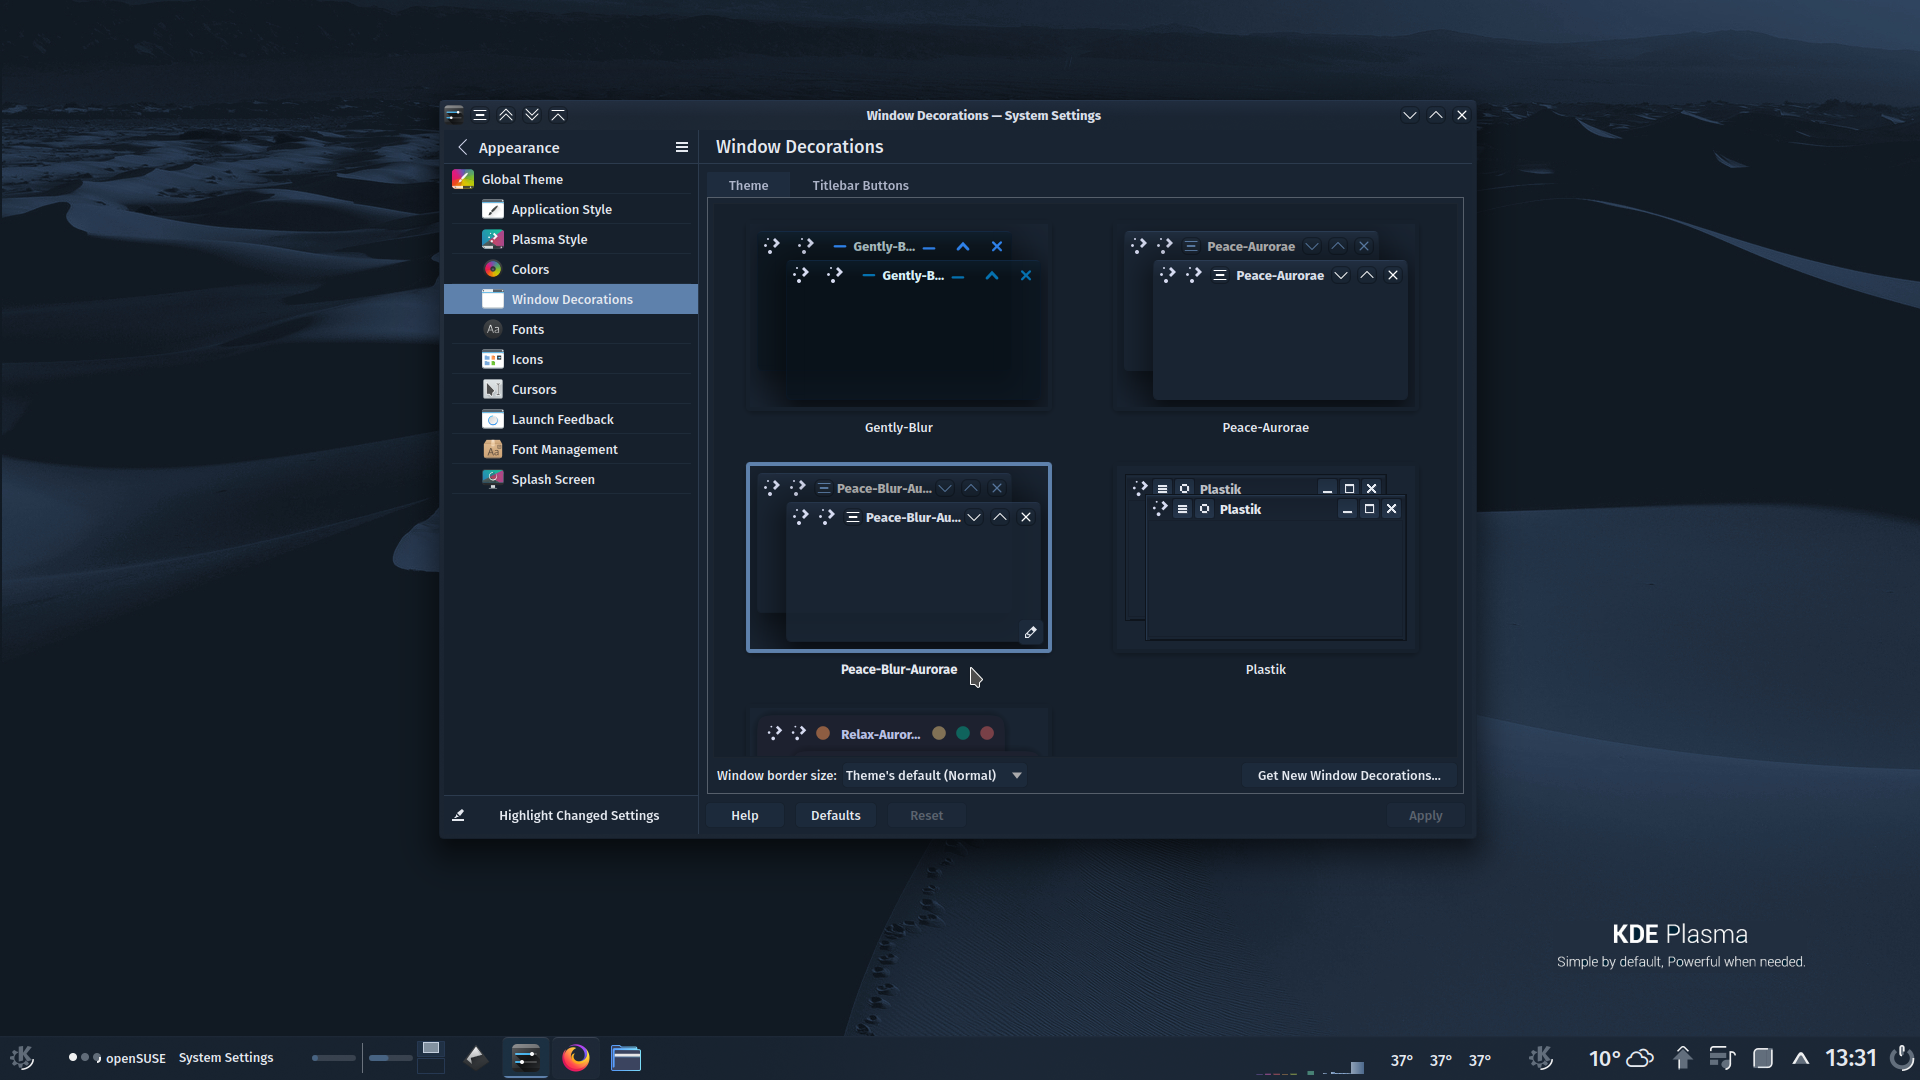Image resolution: width=1920 pixels, height=1080 pixels.
Task: Click Get New Window Decorations button
Action: pos(1349,775)
